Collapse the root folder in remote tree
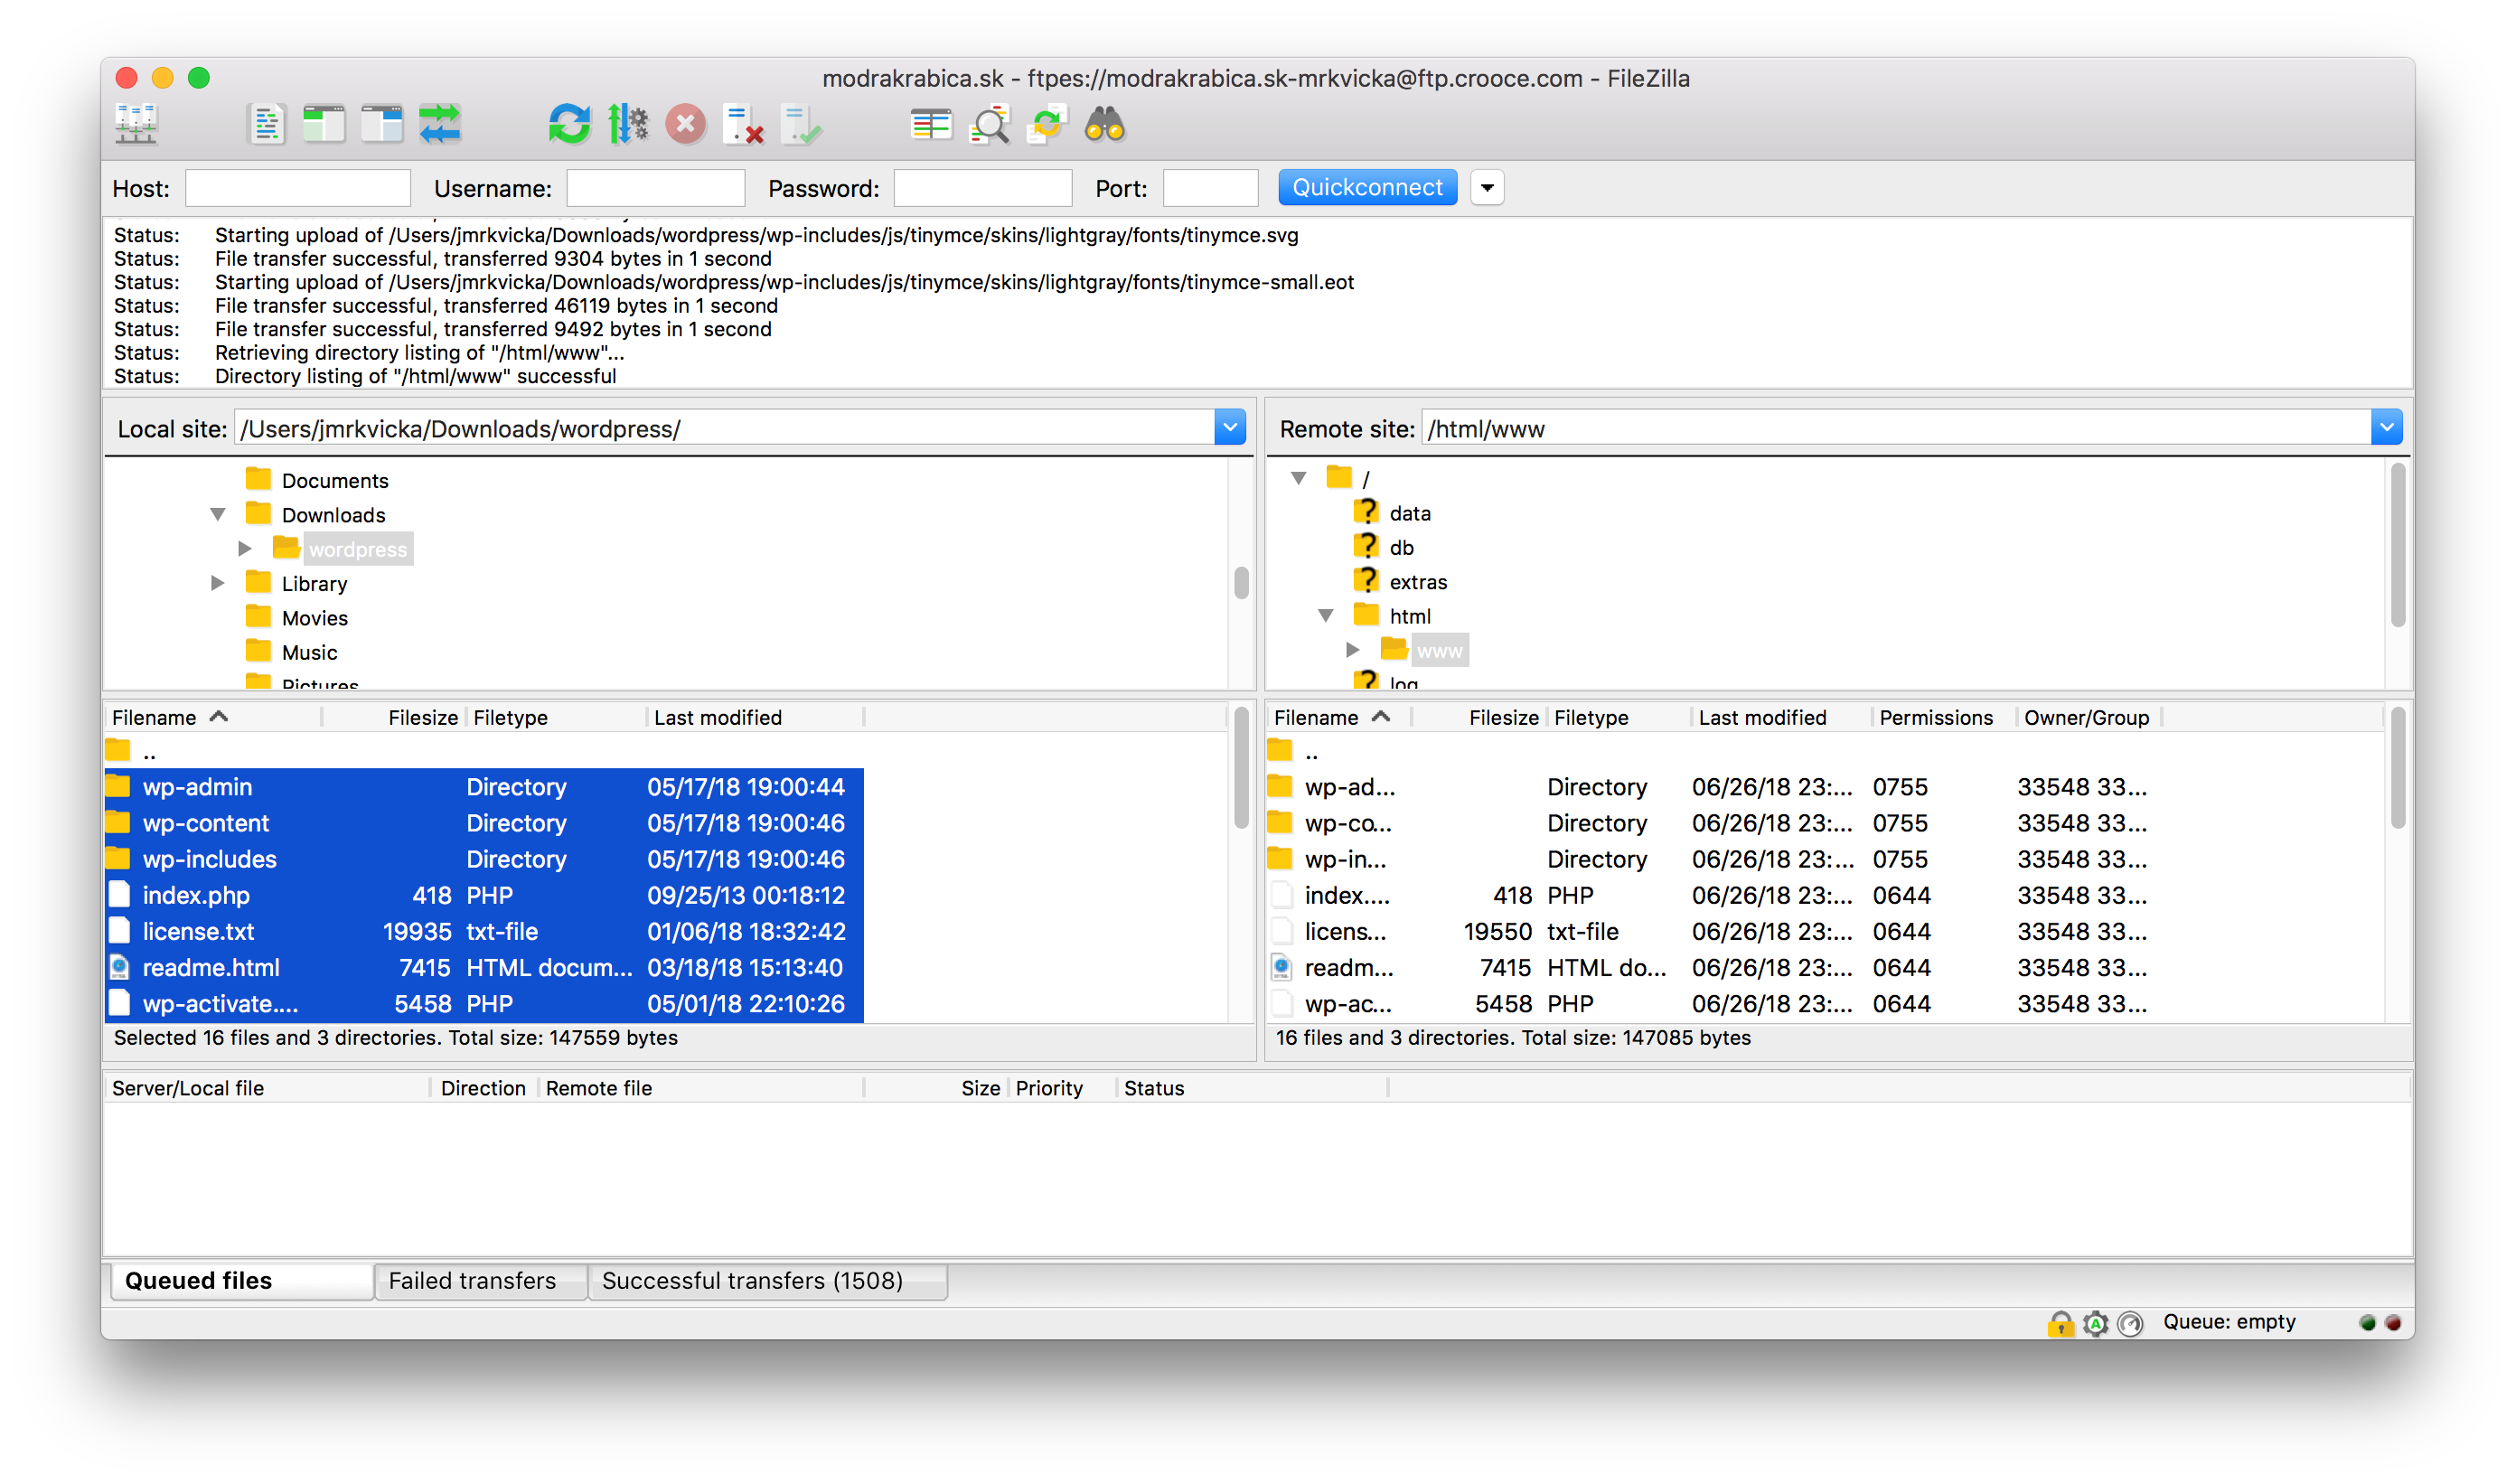Screen dimensions: 2516x1484 click(1298, 478)
